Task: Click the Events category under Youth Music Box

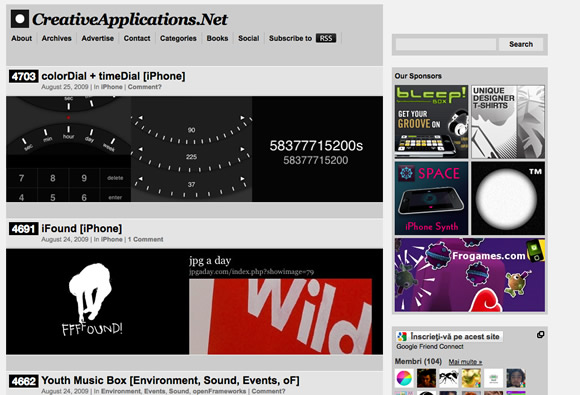Action: click(155, 391)
